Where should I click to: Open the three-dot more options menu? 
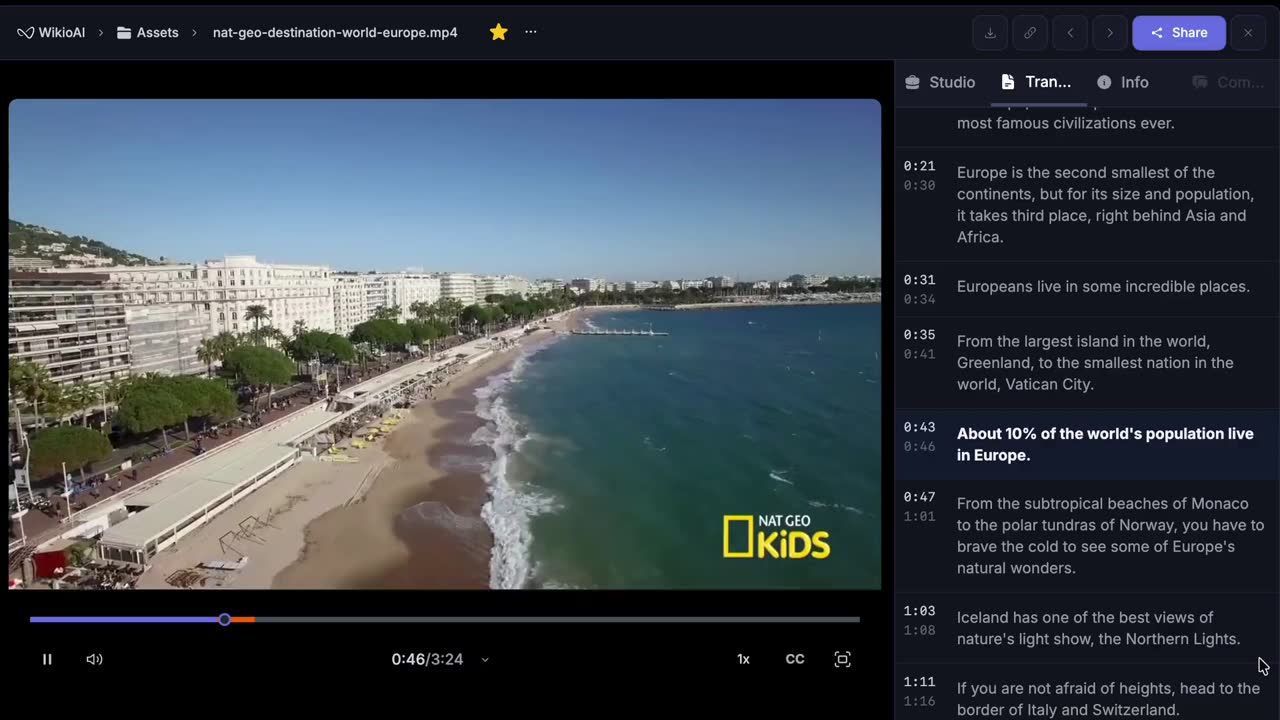(x=531, y=32)
